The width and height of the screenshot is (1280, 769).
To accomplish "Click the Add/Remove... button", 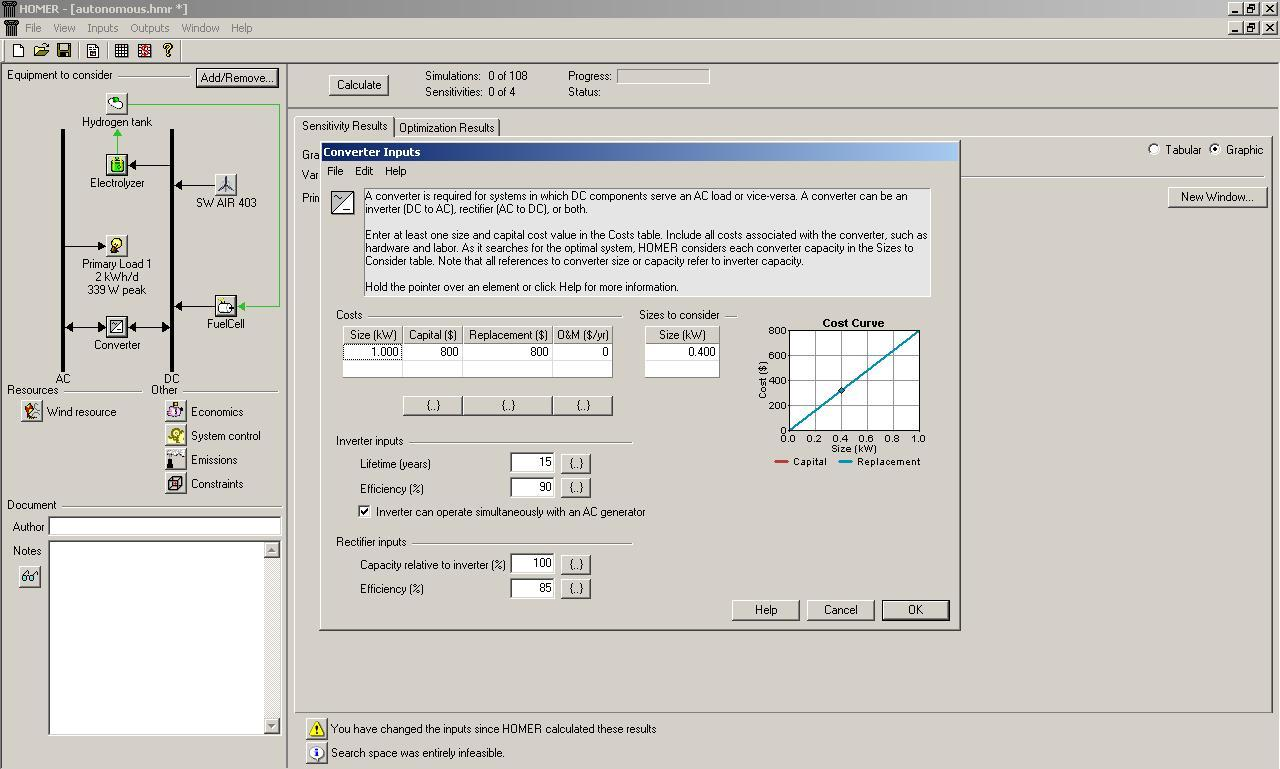I will coord(237,77).
